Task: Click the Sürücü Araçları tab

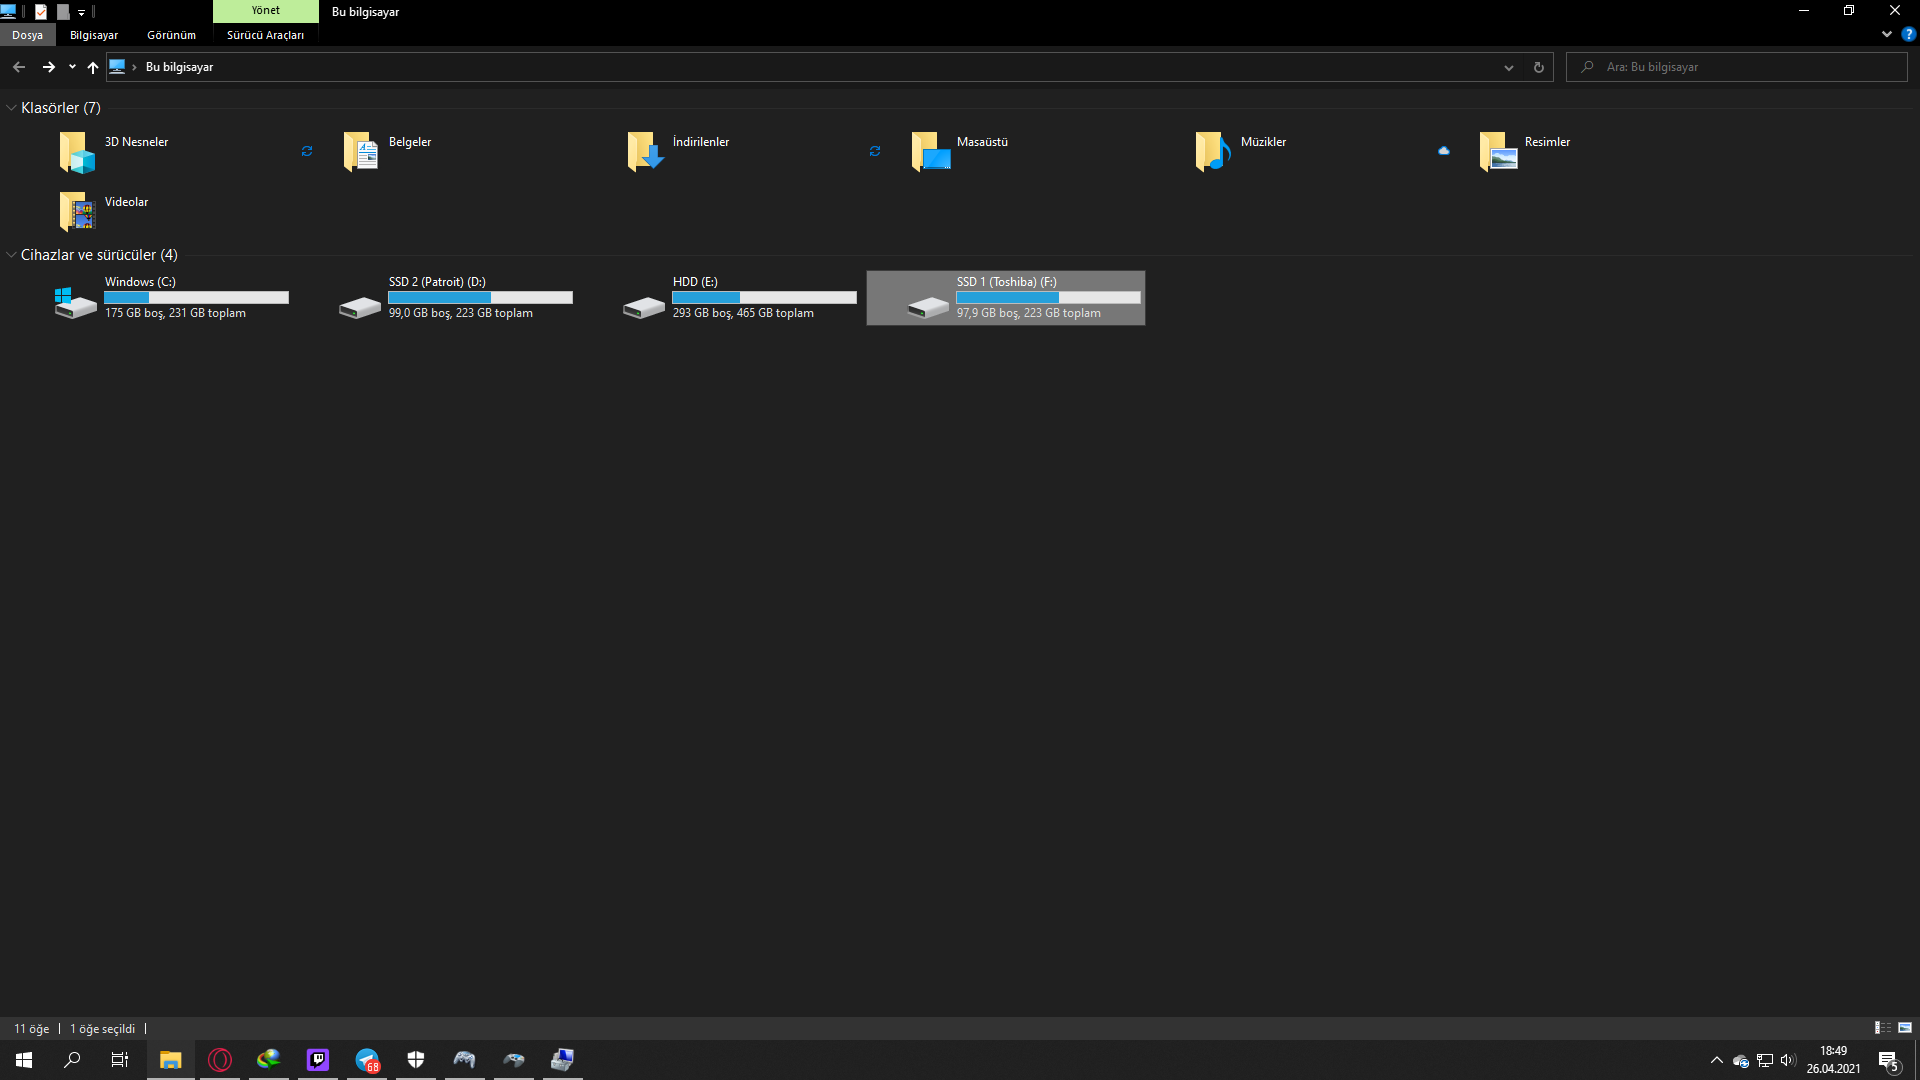Action: 265,35
